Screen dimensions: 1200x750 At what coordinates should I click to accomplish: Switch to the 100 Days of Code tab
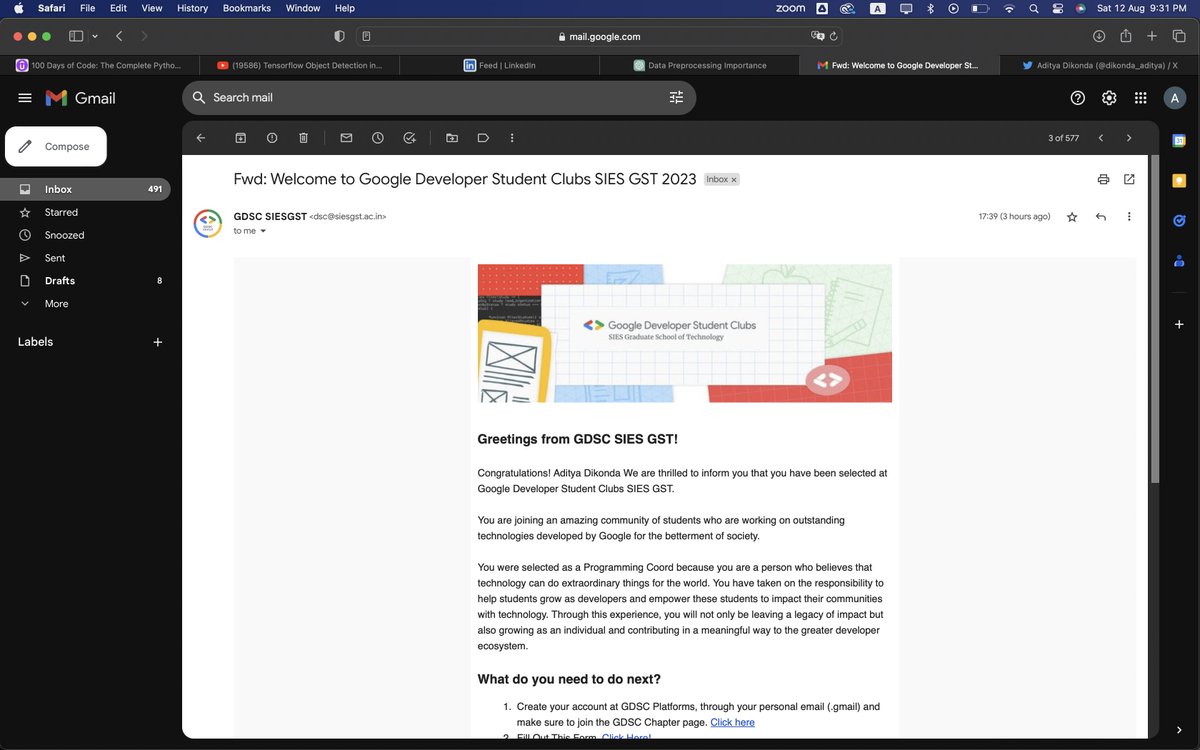[x=100, y=65]
